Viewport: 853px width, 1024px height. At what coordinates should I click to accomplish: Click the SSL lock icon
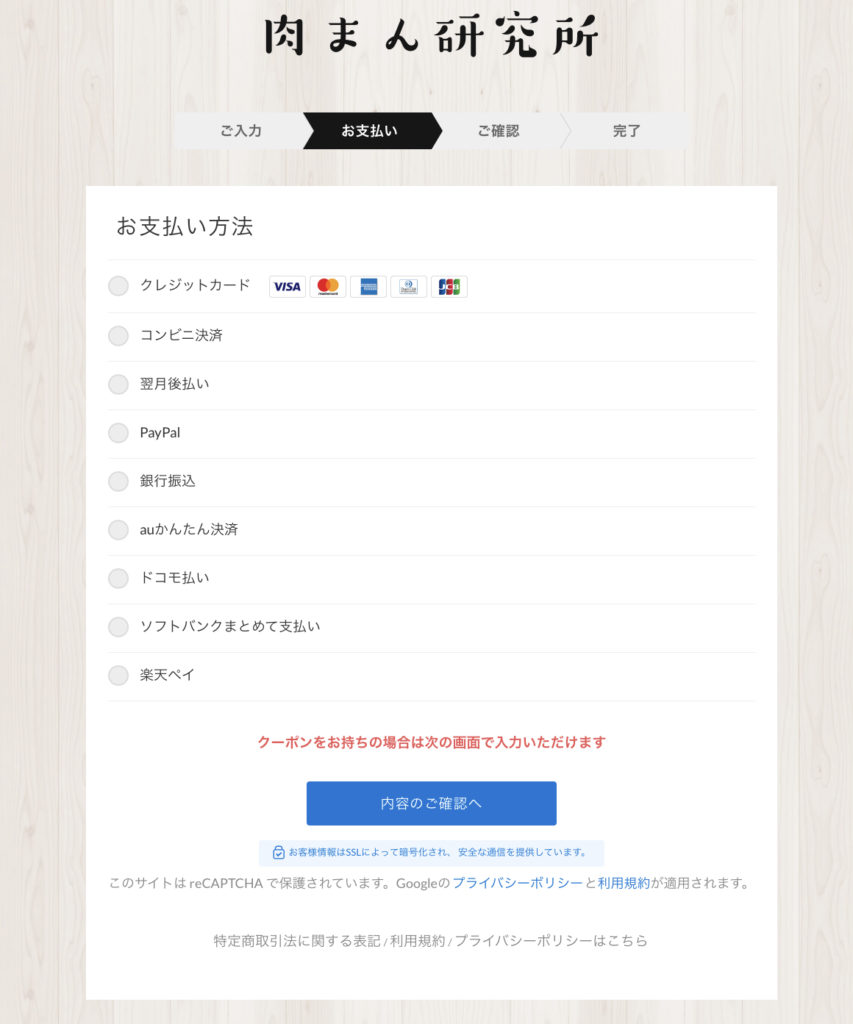pos(278,852)
